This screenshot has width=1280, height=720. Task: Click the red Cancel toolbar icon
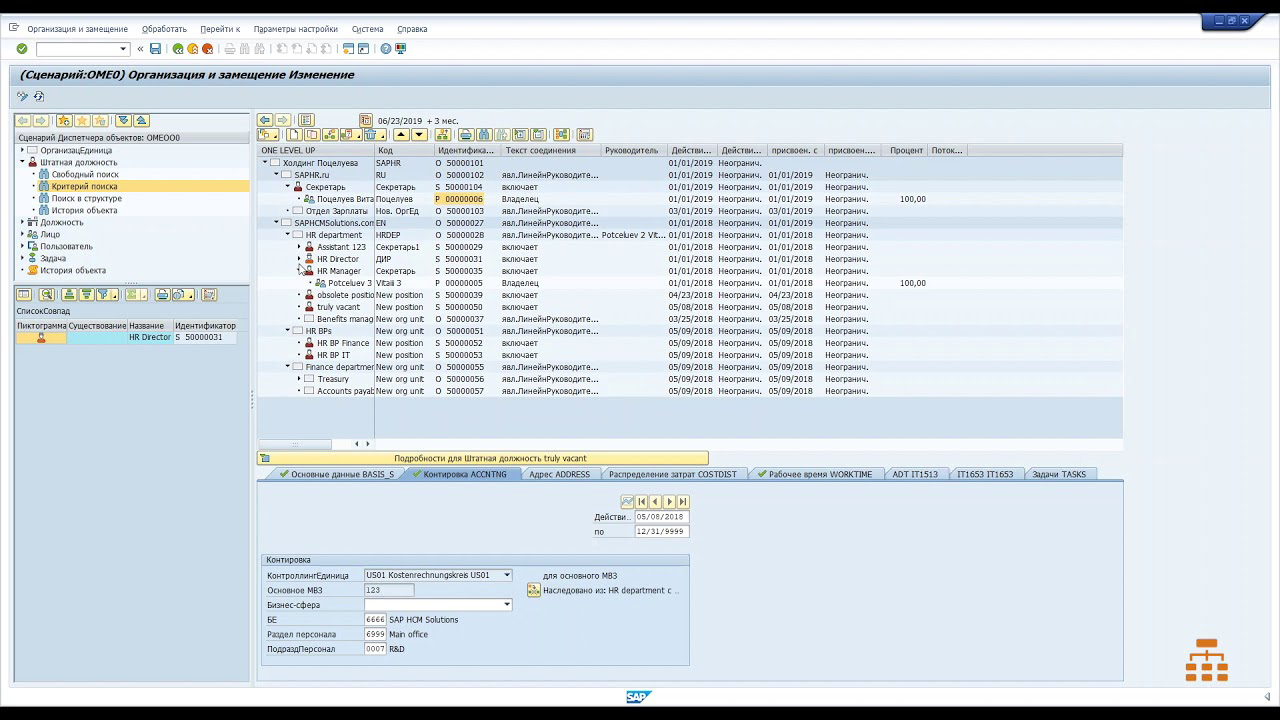point(207,49)
